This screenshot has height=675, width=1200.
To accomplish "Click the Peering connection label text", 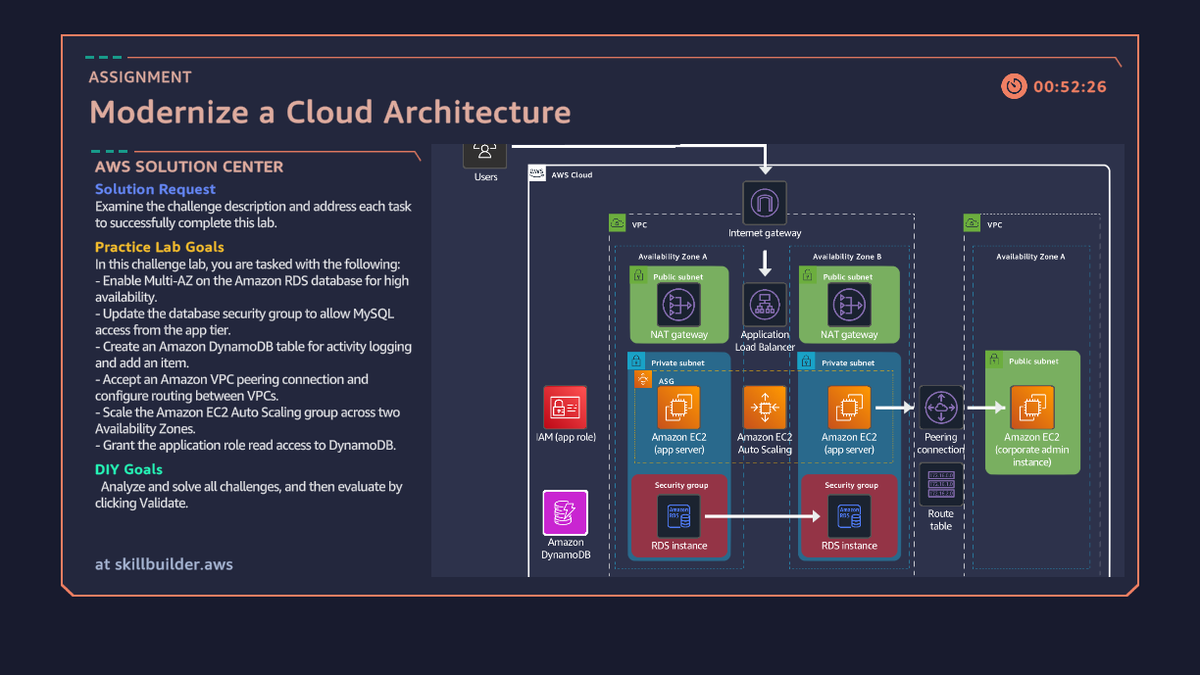I will click(x=941, y=443).
